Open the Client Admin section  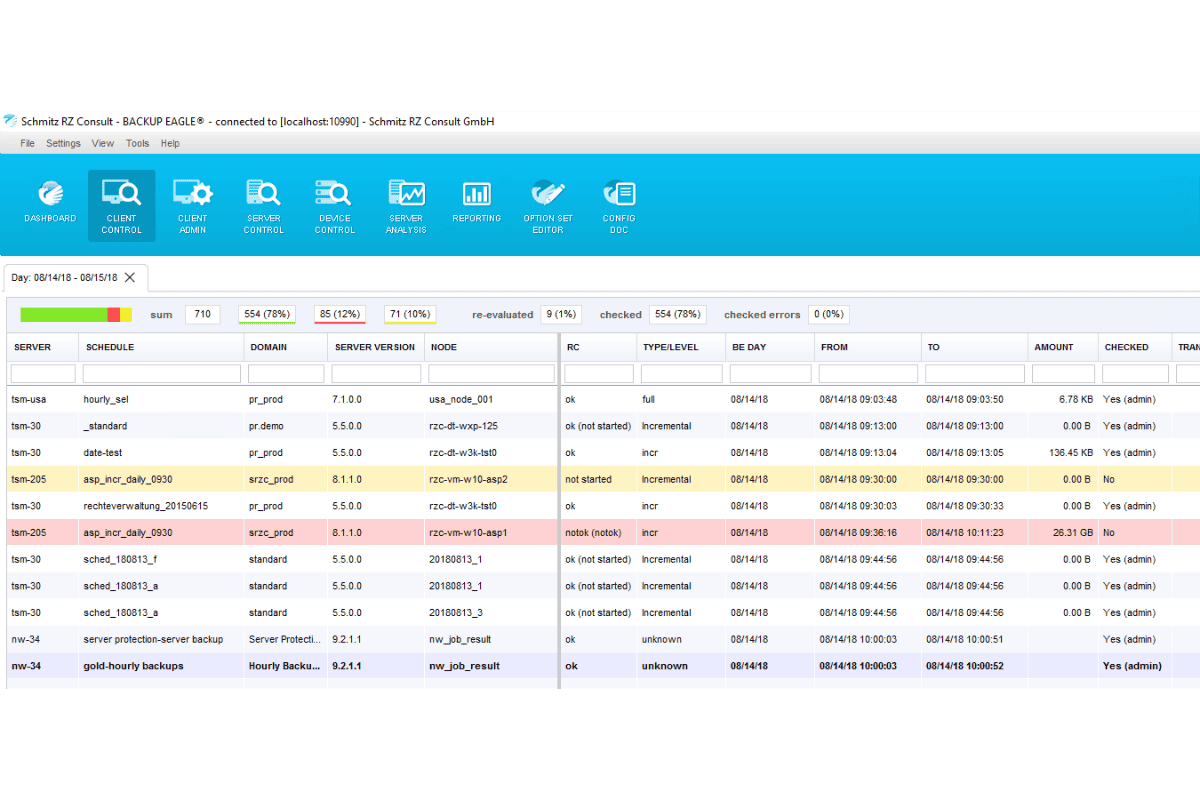click(x=192, y=206)
